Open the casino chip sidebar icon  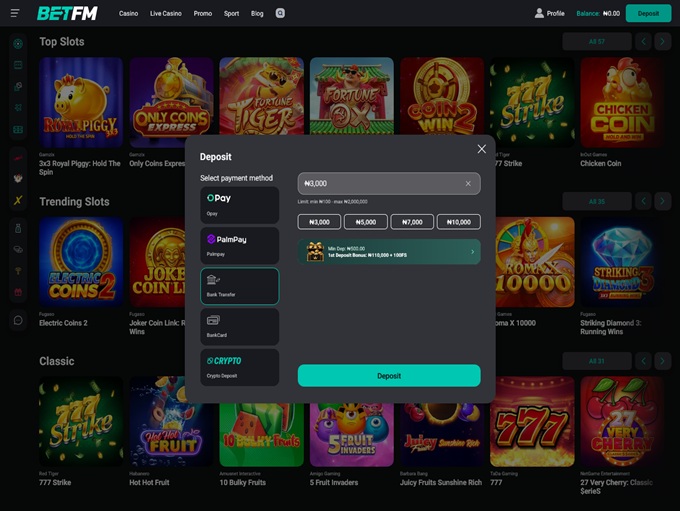click(18, 43)
